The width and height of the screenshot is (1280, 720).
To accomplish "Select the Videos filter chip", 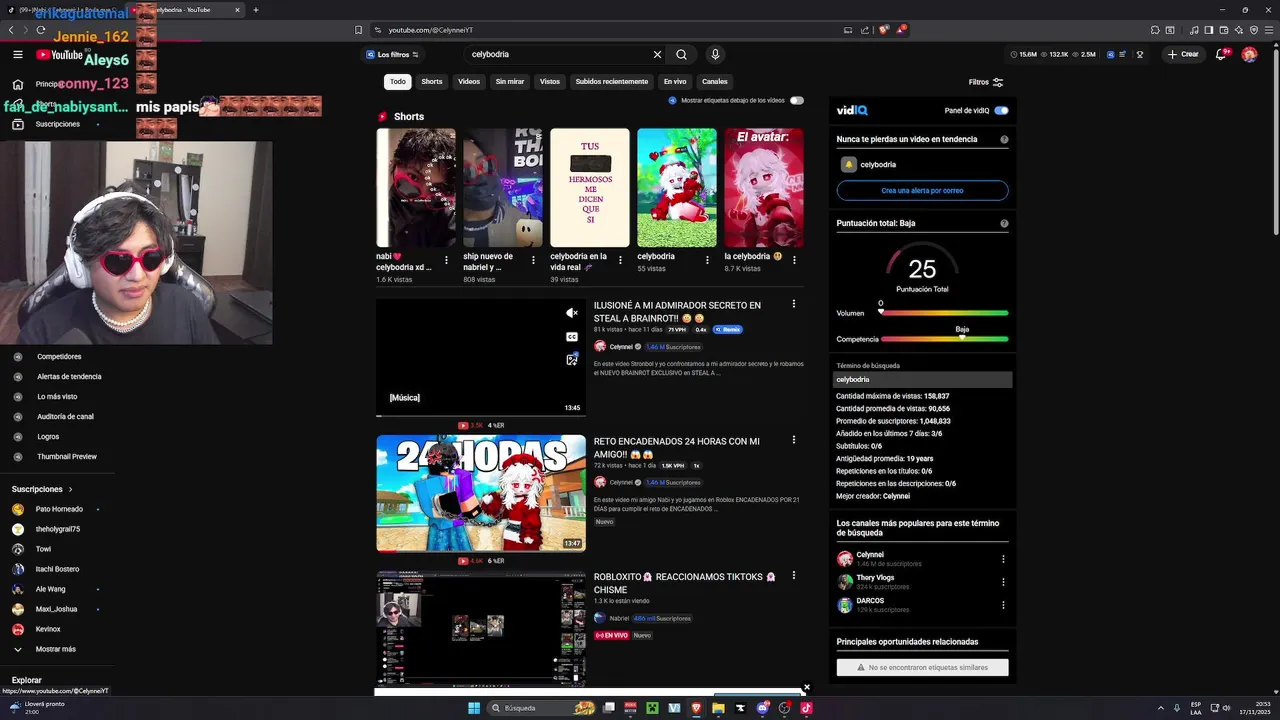I will pyautogui.click(x=469, y=81).
